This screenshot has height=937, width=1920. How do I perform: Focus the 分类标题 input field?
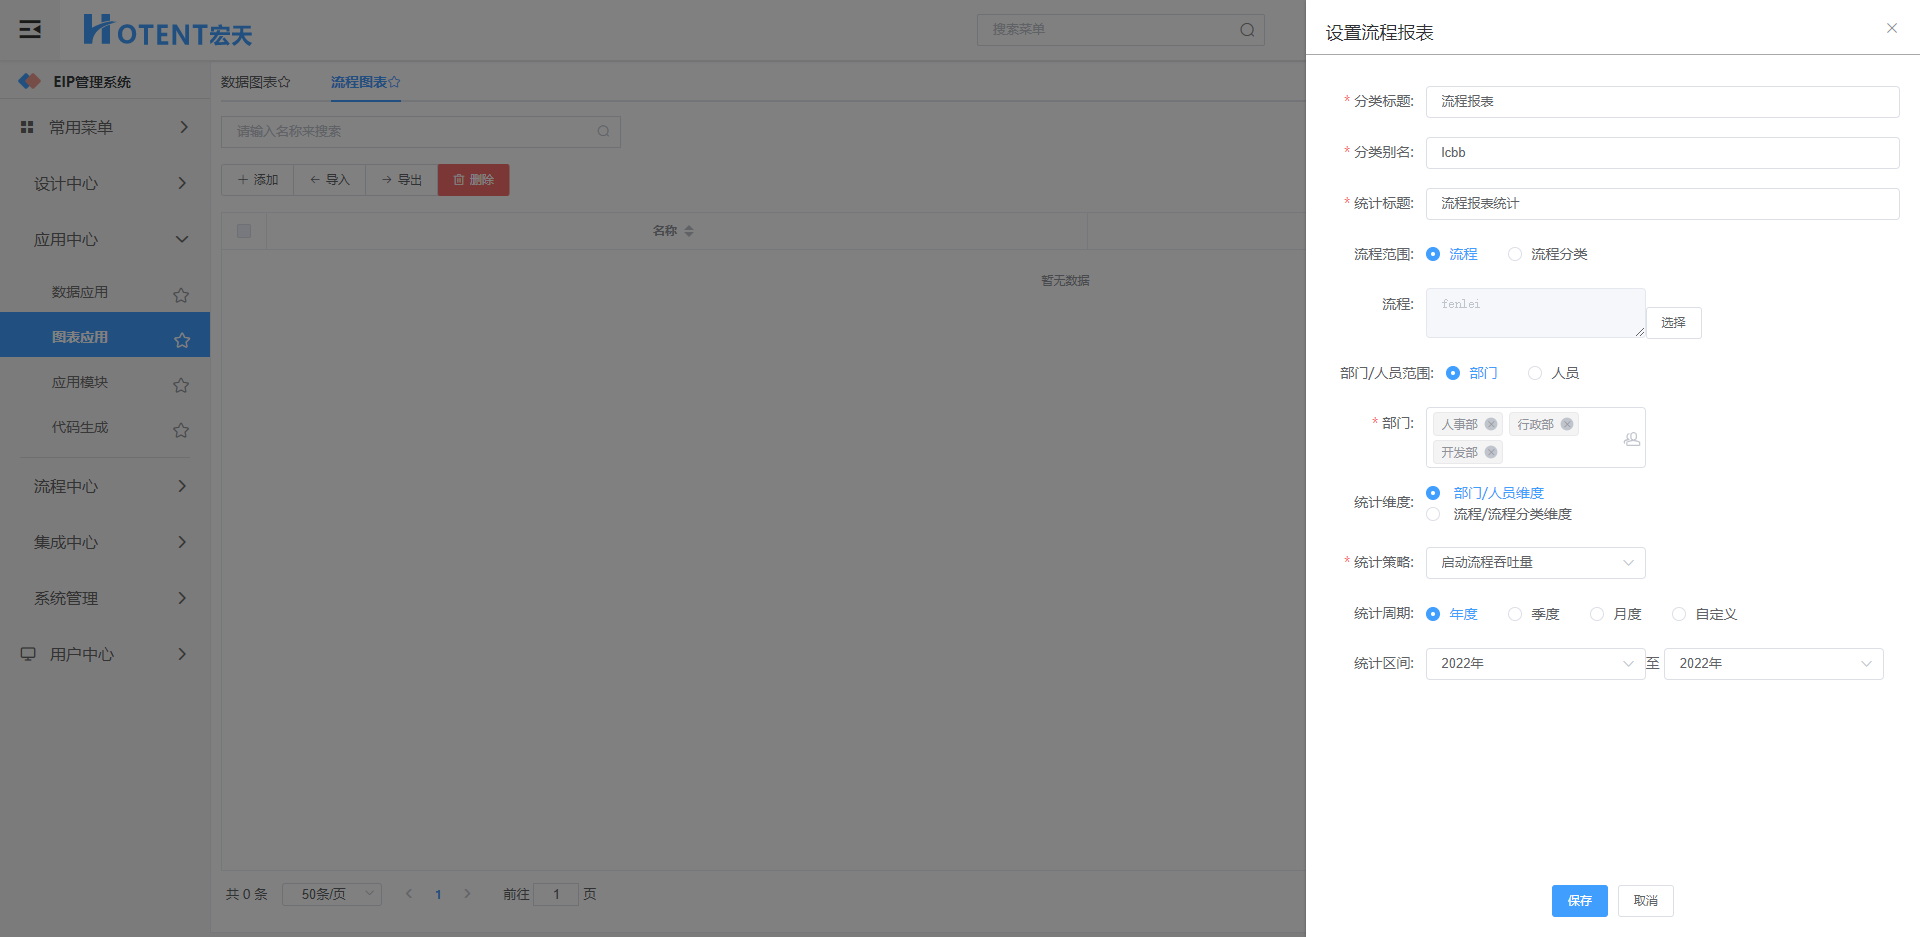click(x=1662, y=102)
